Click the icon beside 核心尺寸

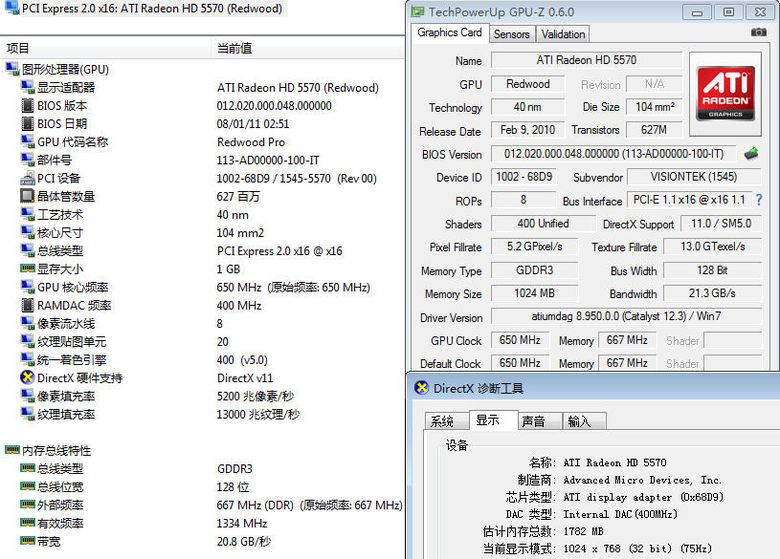pyautogui.click(x=27, y=232)
